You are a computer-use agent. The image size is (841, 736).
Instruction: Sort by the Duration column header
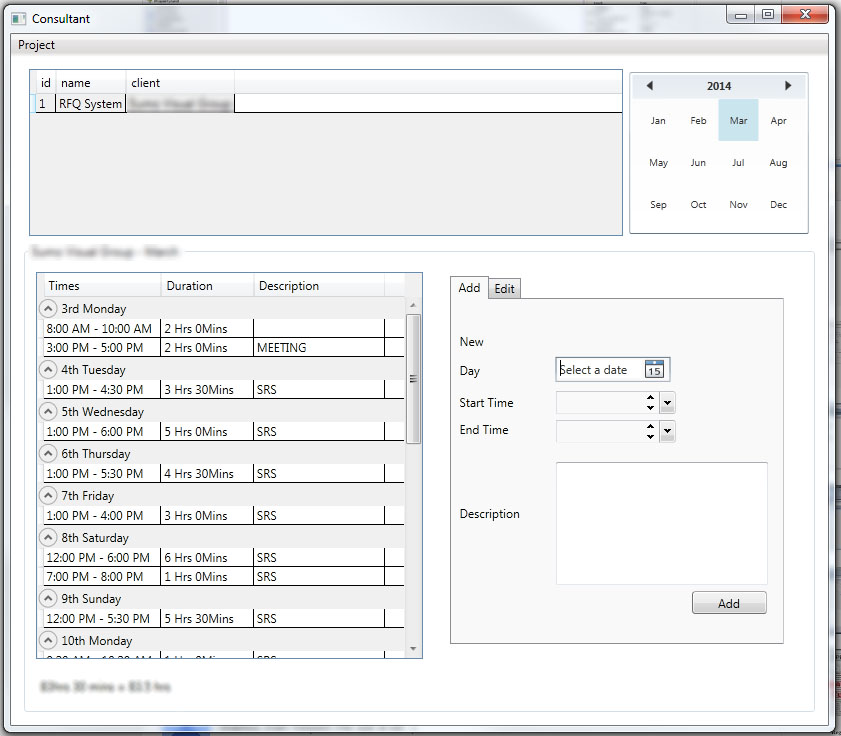[x=206, y=286]
